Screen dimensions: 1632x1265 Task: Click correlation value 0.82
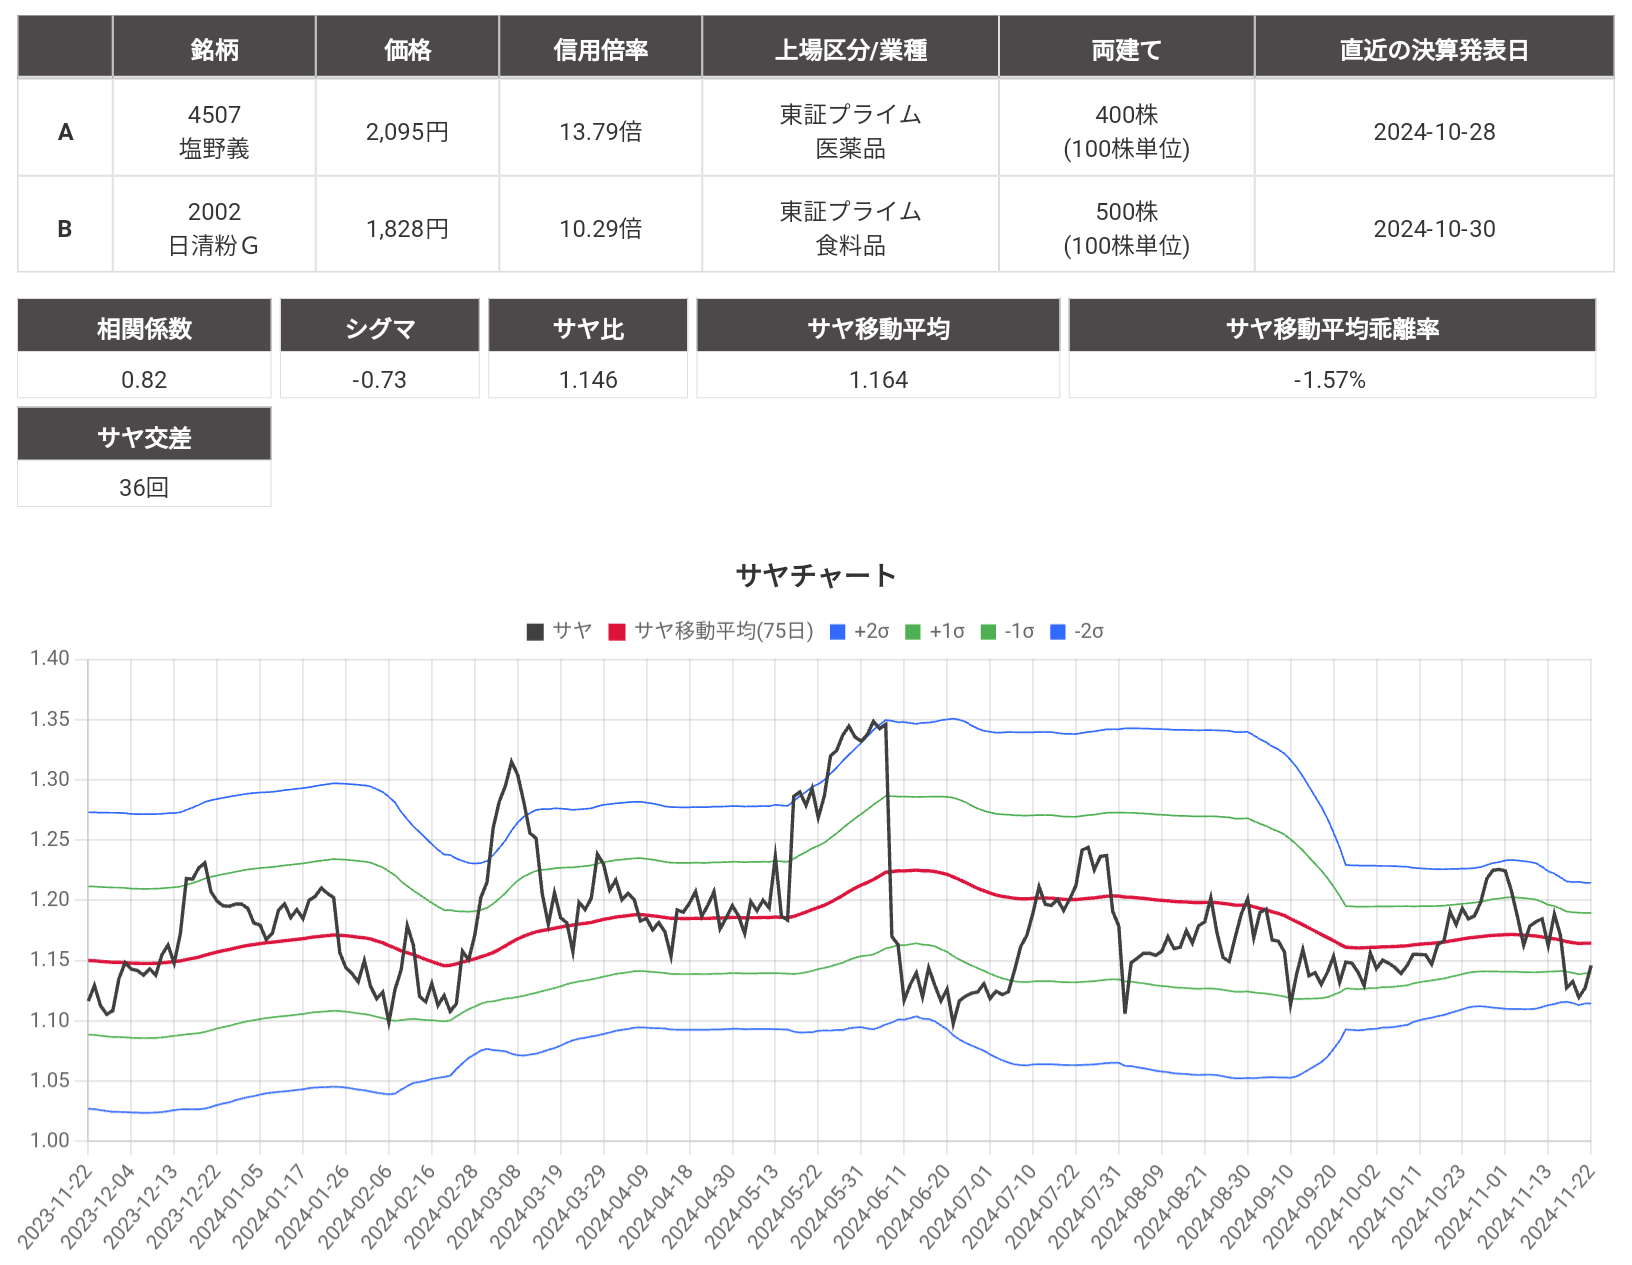[x=144, y=379]
